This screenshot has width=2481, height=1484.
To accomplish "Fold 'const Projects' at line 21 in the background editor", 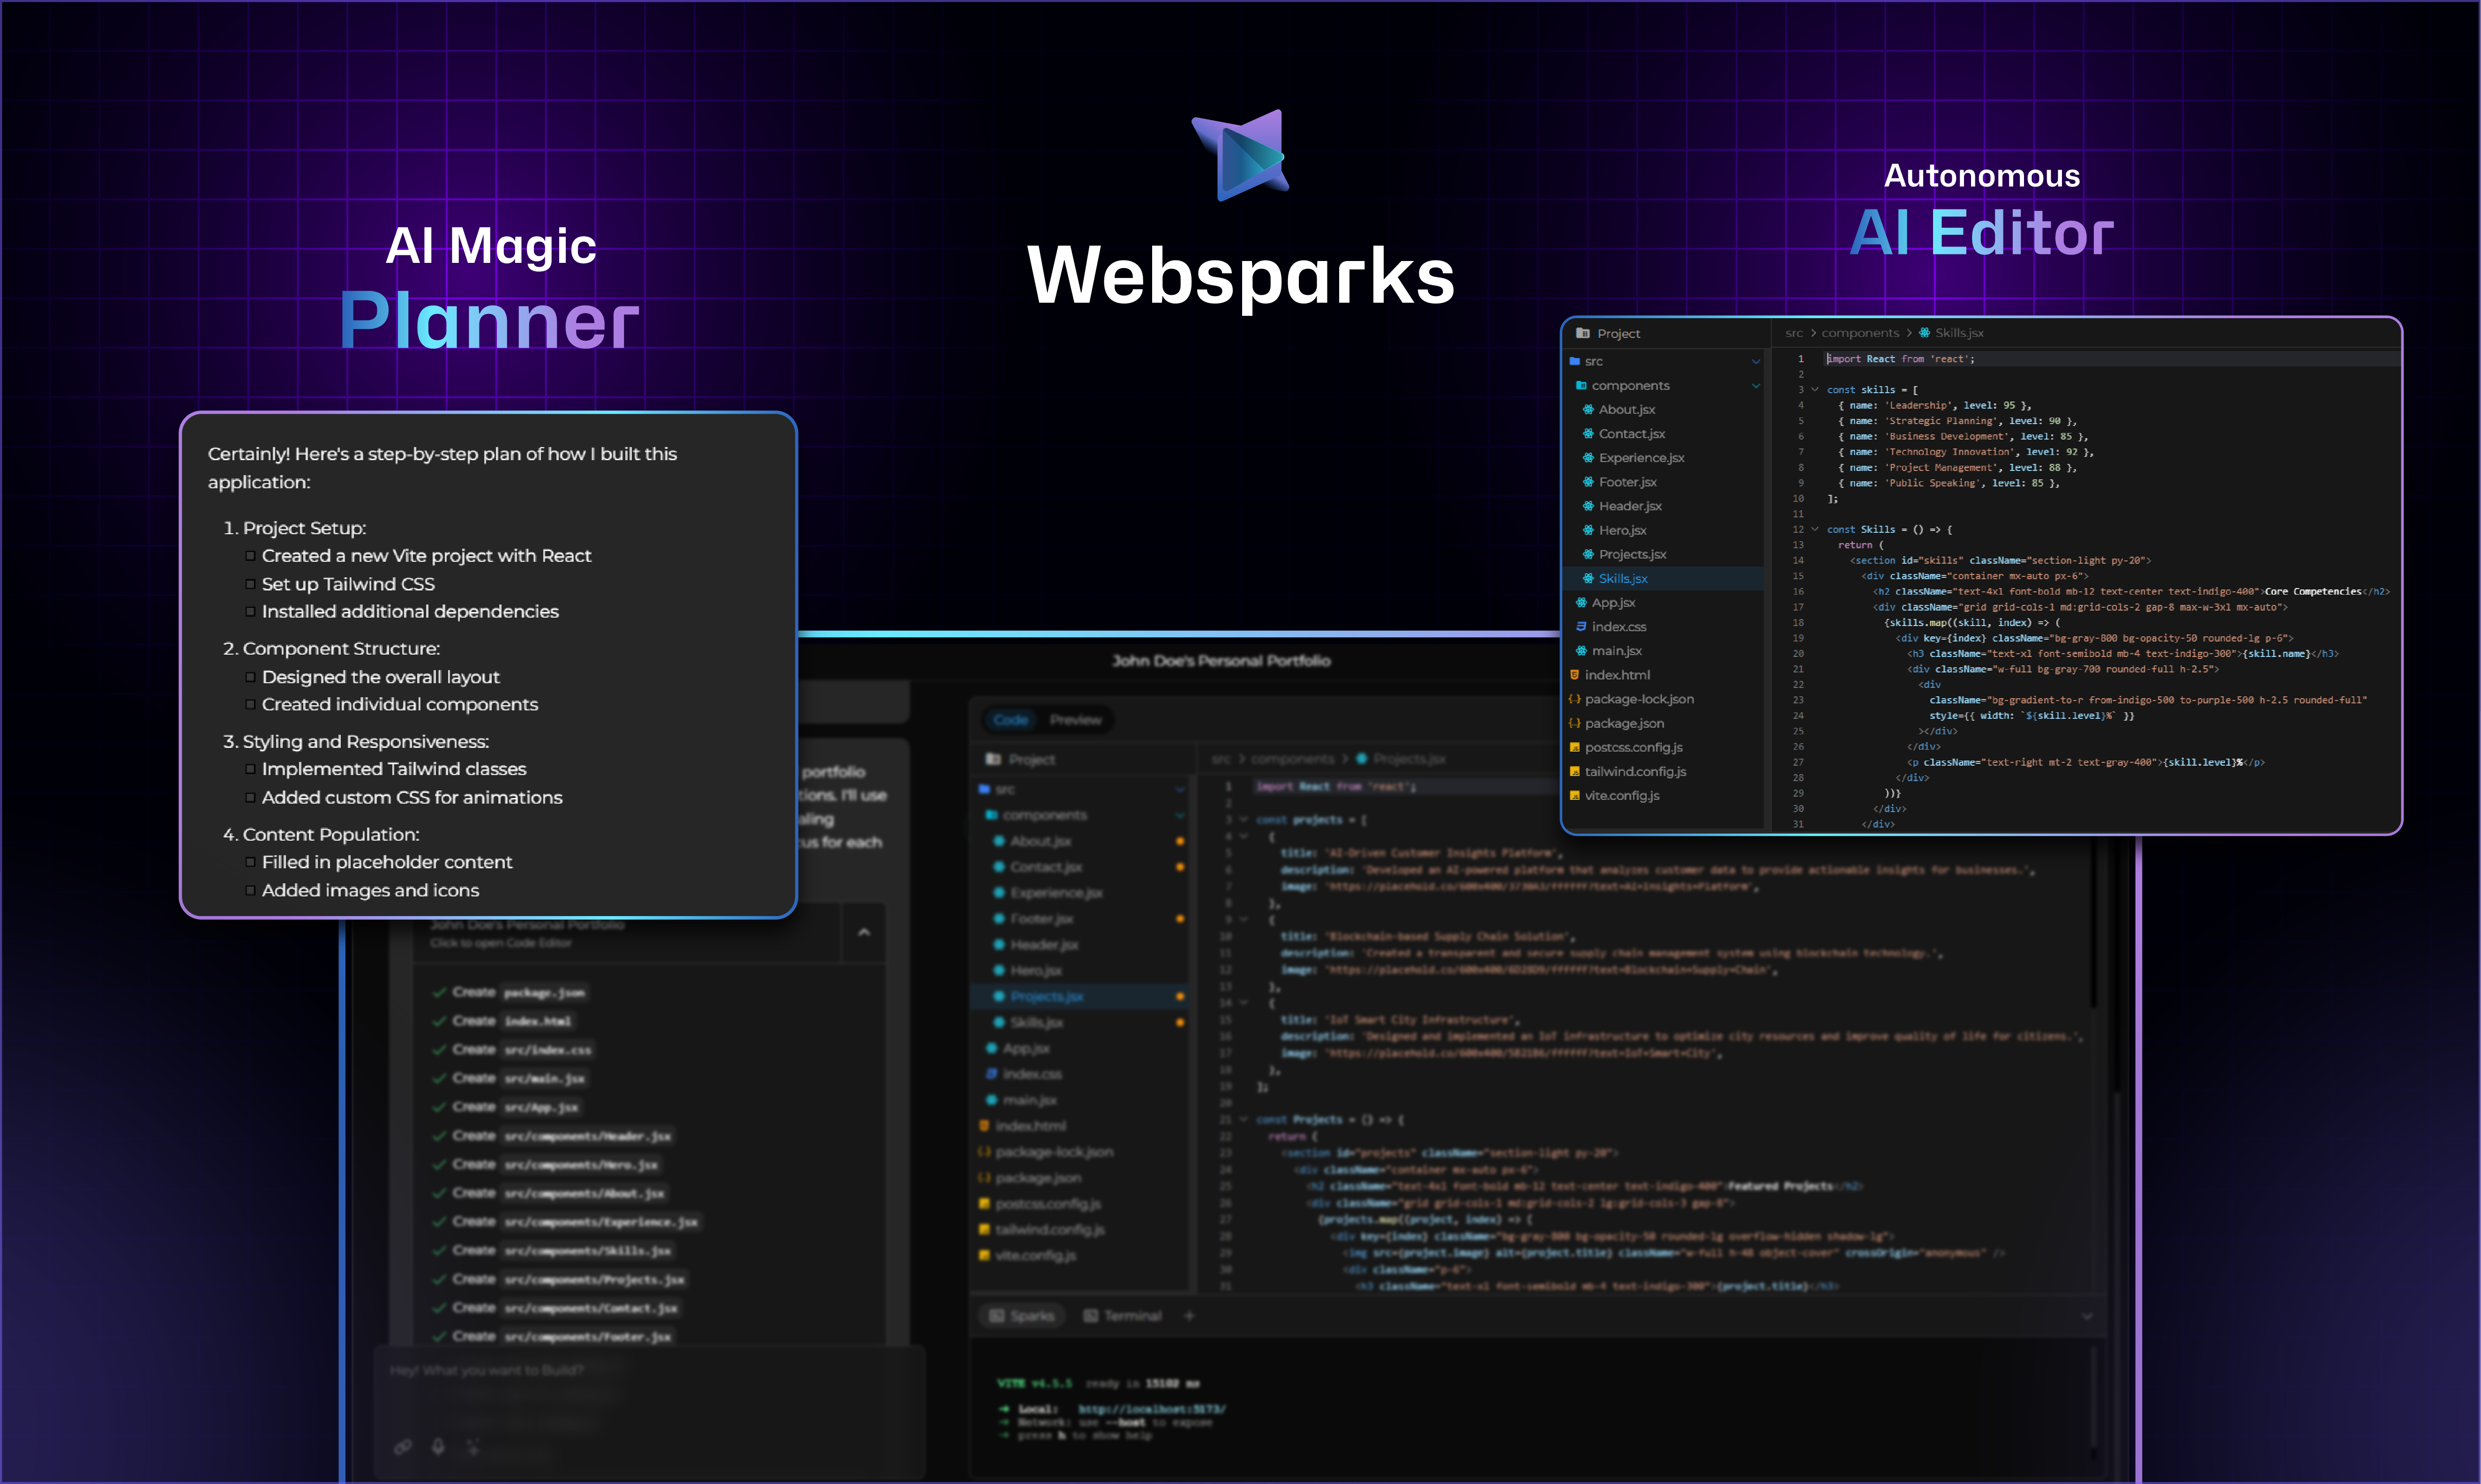I will [x=1244, y=1120].
